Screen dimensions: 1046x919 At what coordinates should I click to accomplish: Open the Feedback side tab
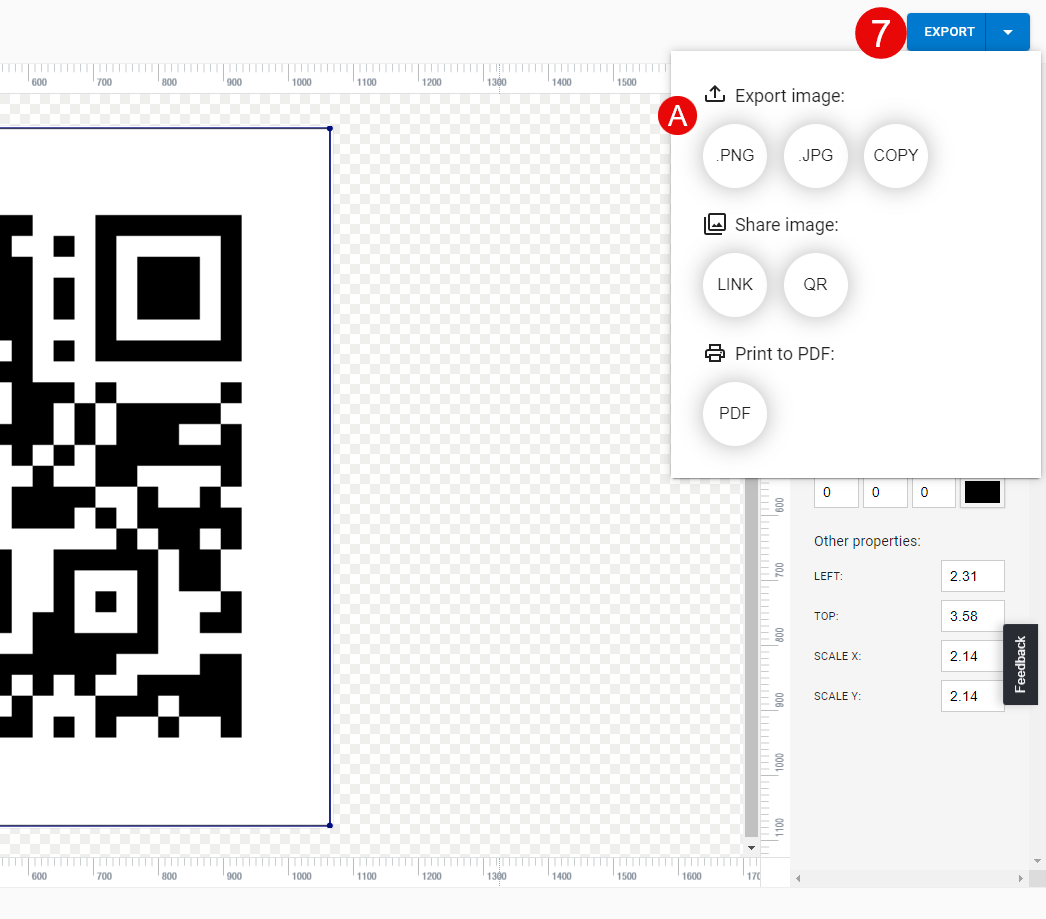(x=1020, y=664)
